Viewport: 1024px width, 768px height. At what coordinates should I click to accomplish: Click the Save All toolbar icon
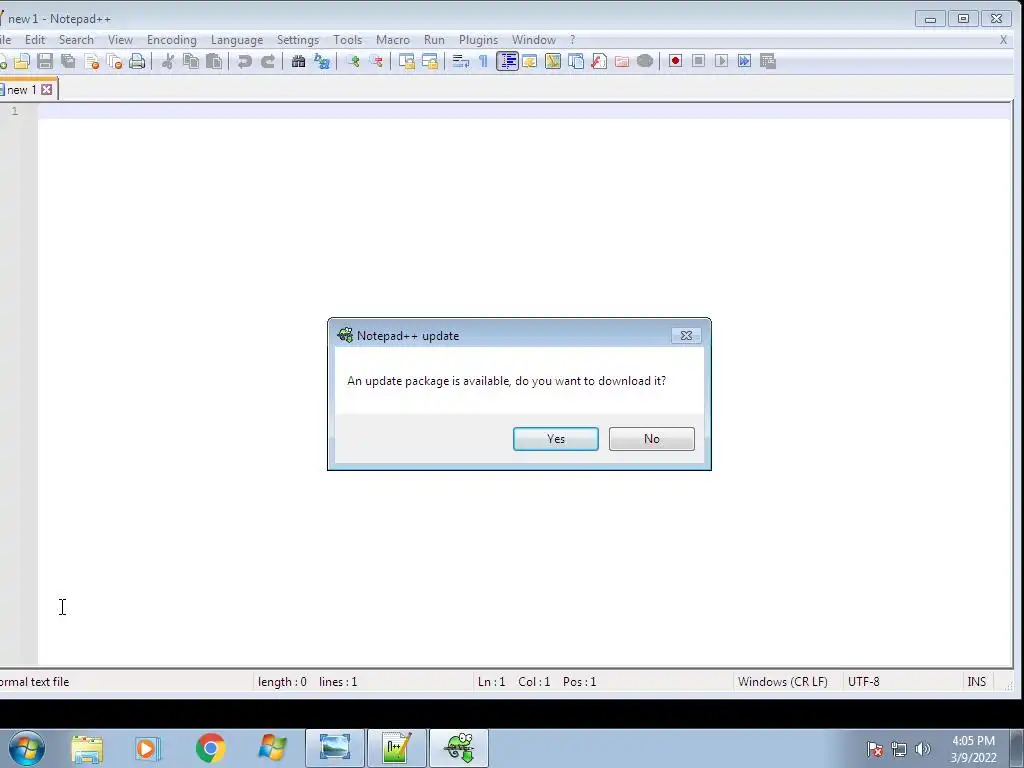(x=68, y=61)
